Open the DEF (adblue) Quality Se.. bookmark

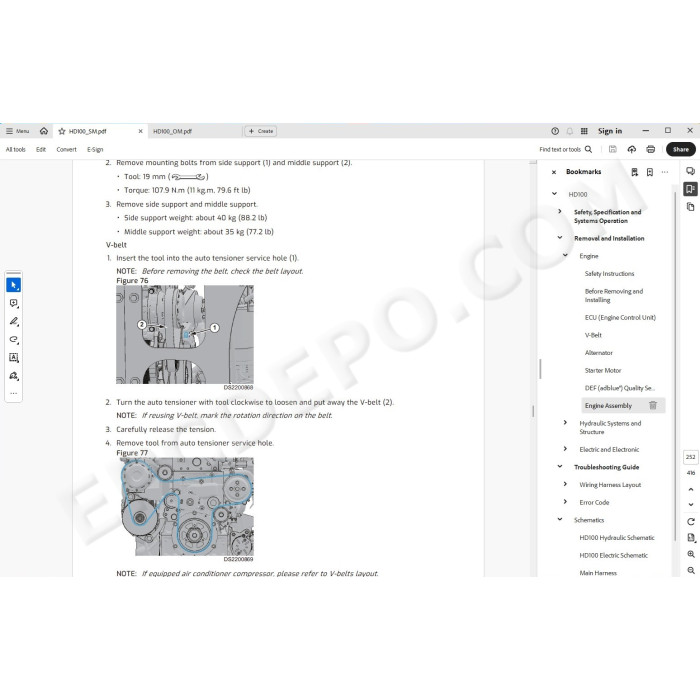pos(620,388)
